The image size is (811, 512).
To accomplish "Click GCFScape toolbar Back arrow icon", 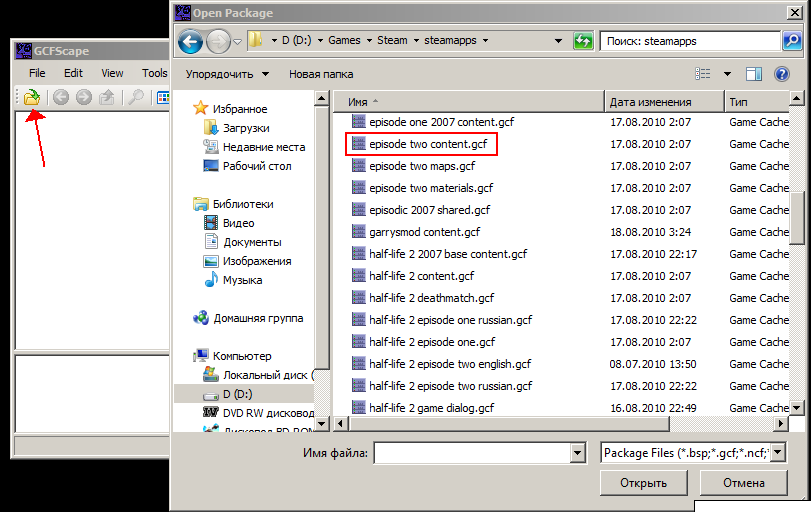I will (x=61, y=97).
